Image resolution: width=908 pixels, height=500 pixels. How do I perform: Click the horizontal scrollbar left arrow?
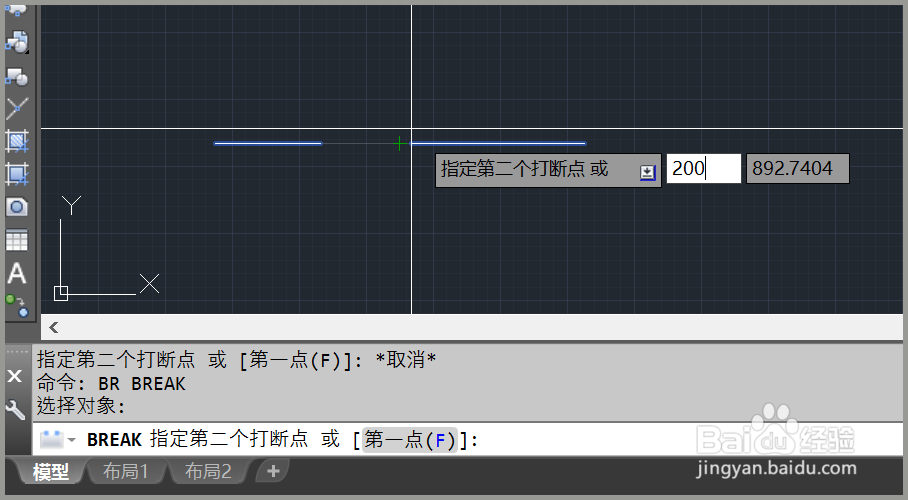pyautogui.click(x=54, y=328)
